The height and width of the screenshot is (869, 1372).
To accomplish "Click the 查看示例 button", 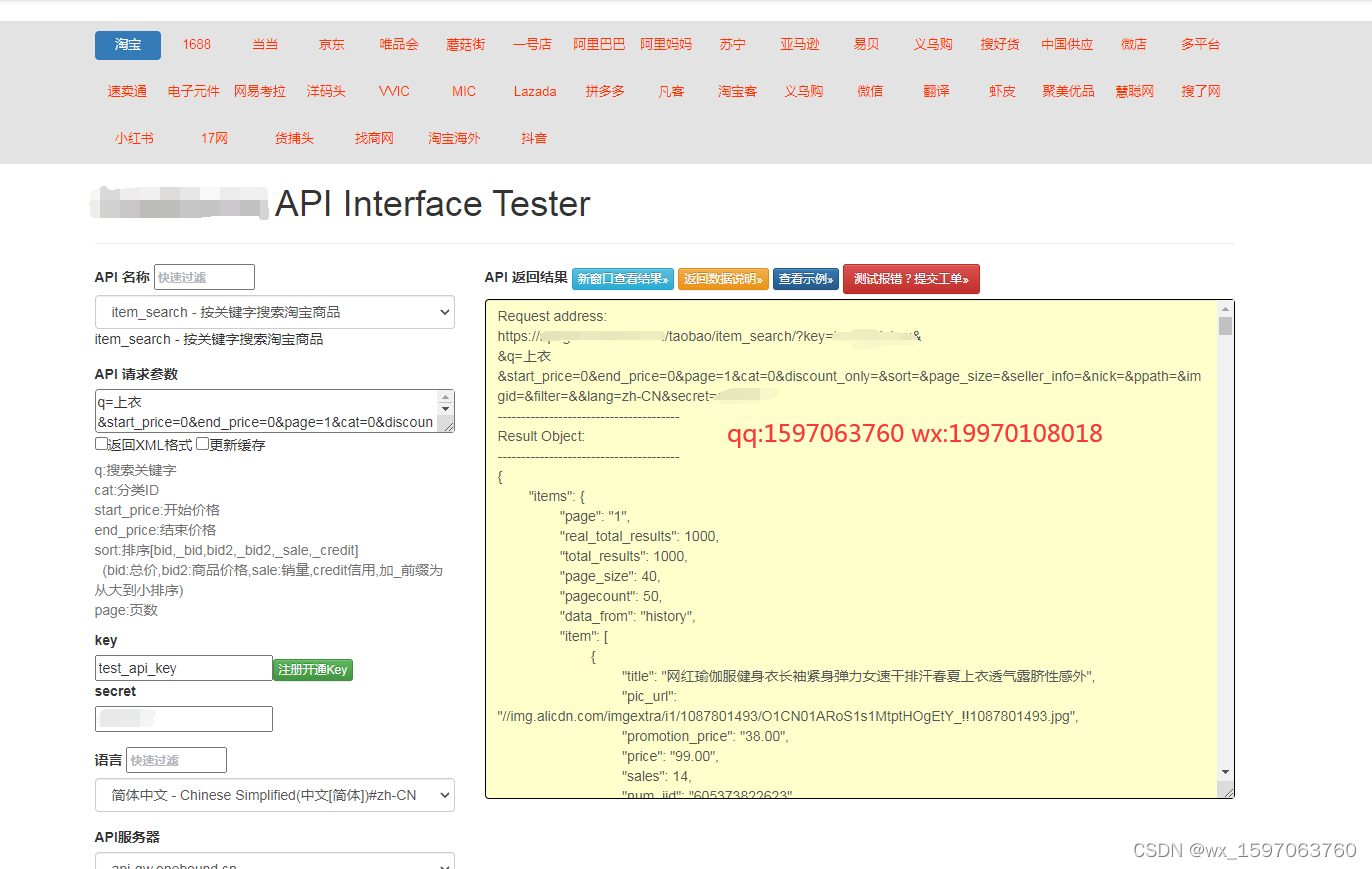I will pos(806,279).
